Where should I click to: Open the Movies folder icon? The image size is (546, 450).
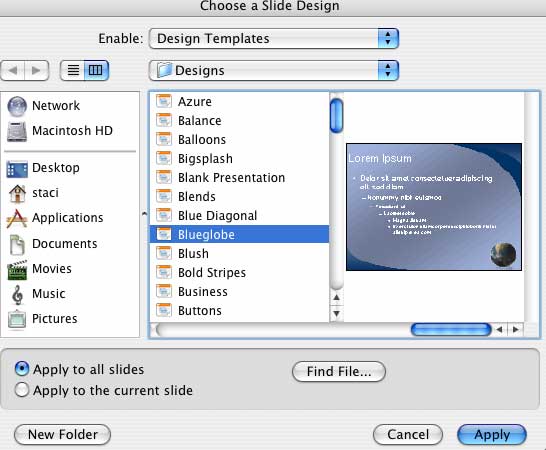(x=17, y=270)
